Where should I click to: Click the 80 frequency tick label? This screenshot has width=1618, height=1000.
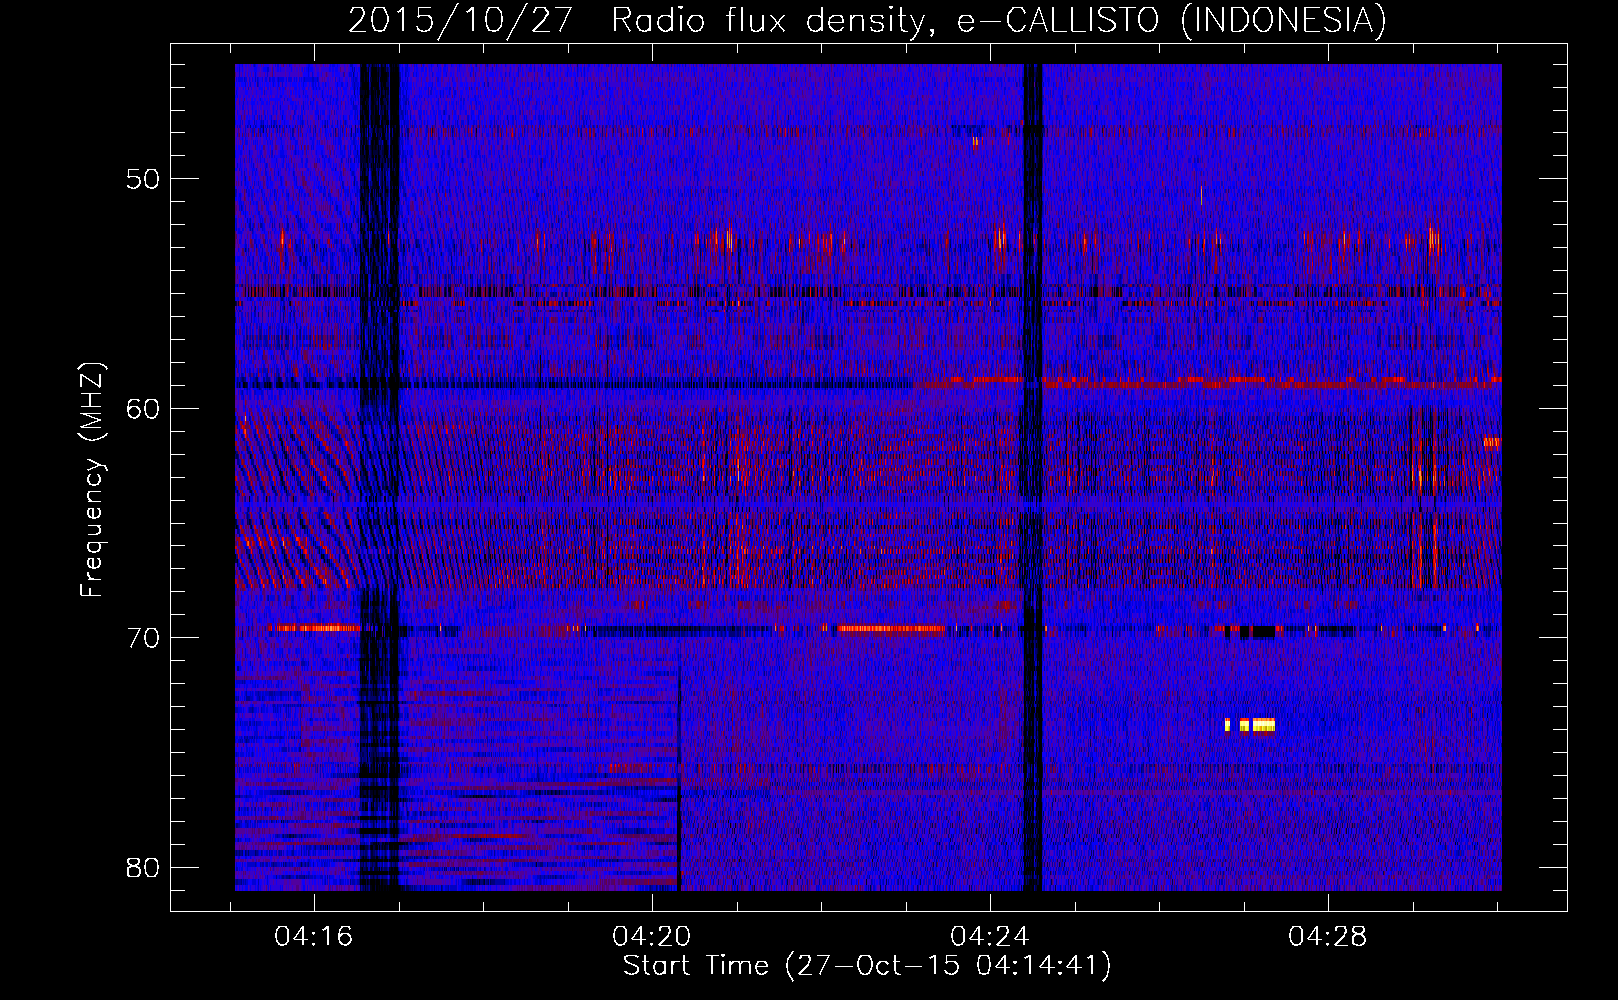(143, 867)
